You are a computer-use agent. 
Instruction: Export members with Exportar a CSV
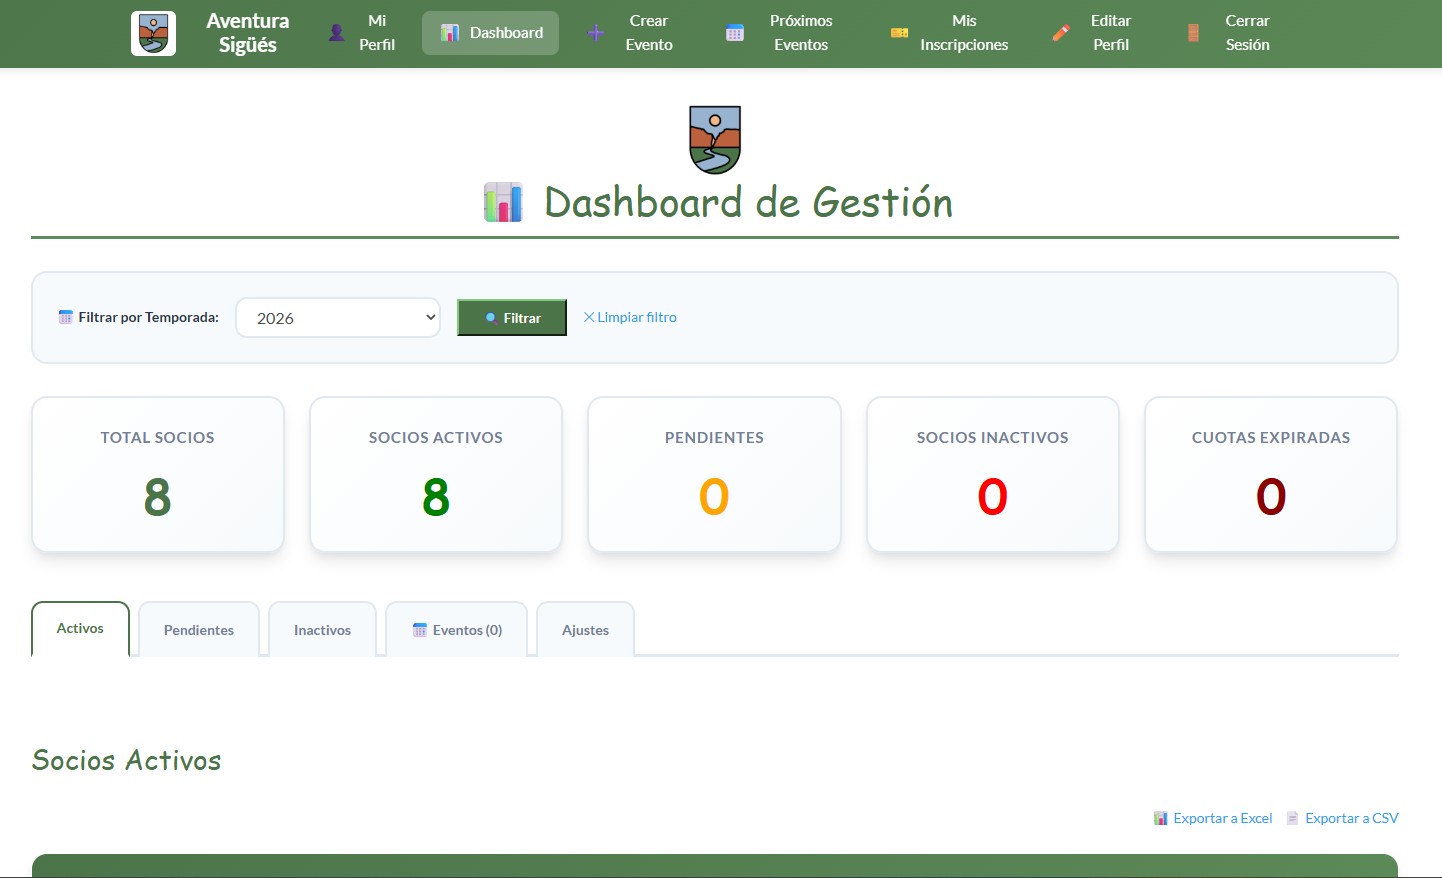coord(1342,818)
